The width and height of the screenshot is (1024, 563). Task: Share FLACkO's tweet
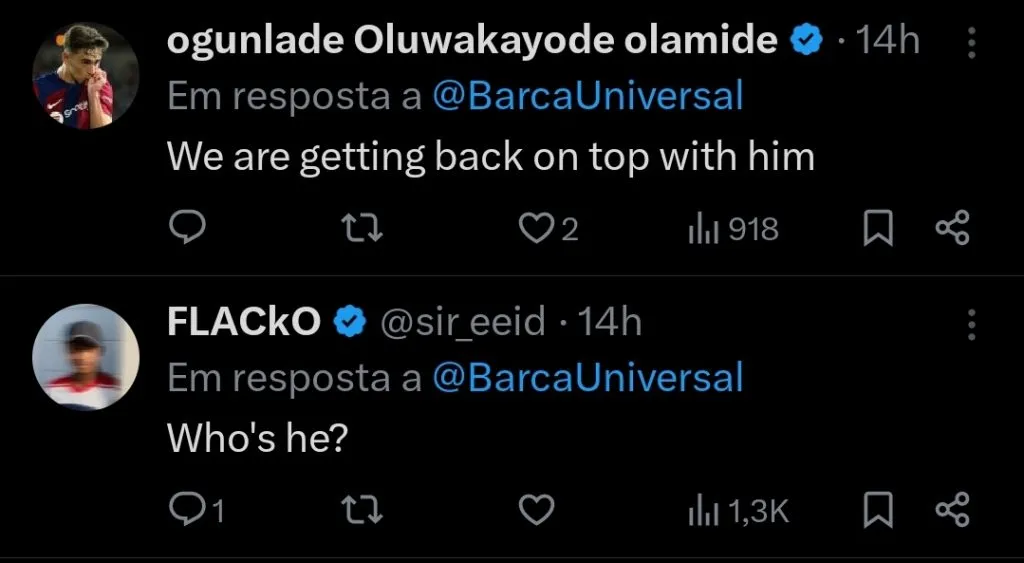[x=952, y=511]
